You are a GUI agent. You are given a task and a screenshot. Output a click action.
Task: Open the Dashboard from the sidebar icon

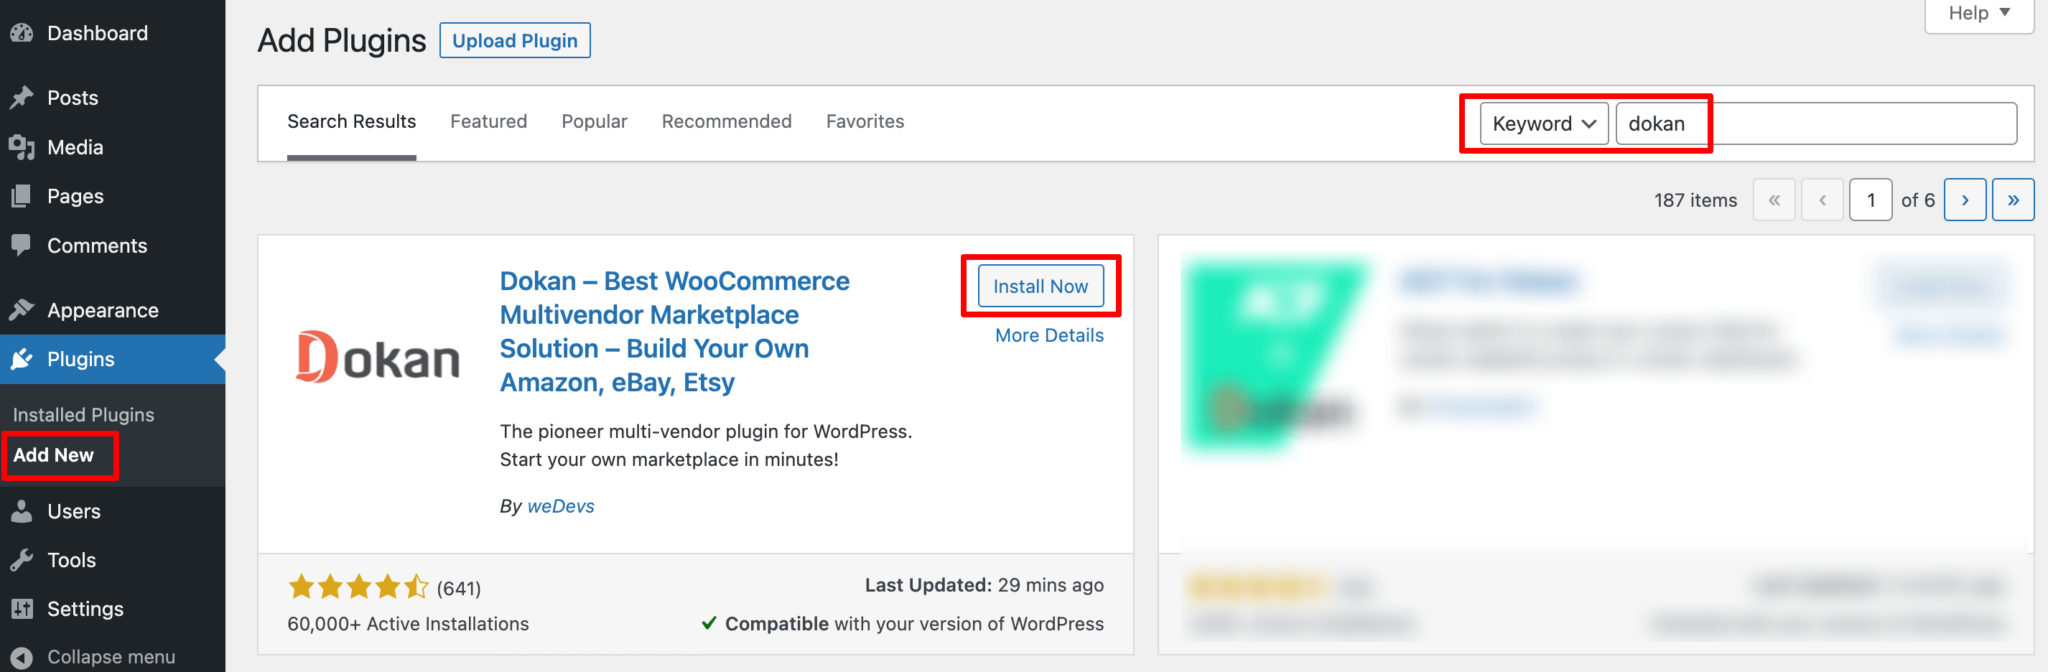(x=22, y=32)
